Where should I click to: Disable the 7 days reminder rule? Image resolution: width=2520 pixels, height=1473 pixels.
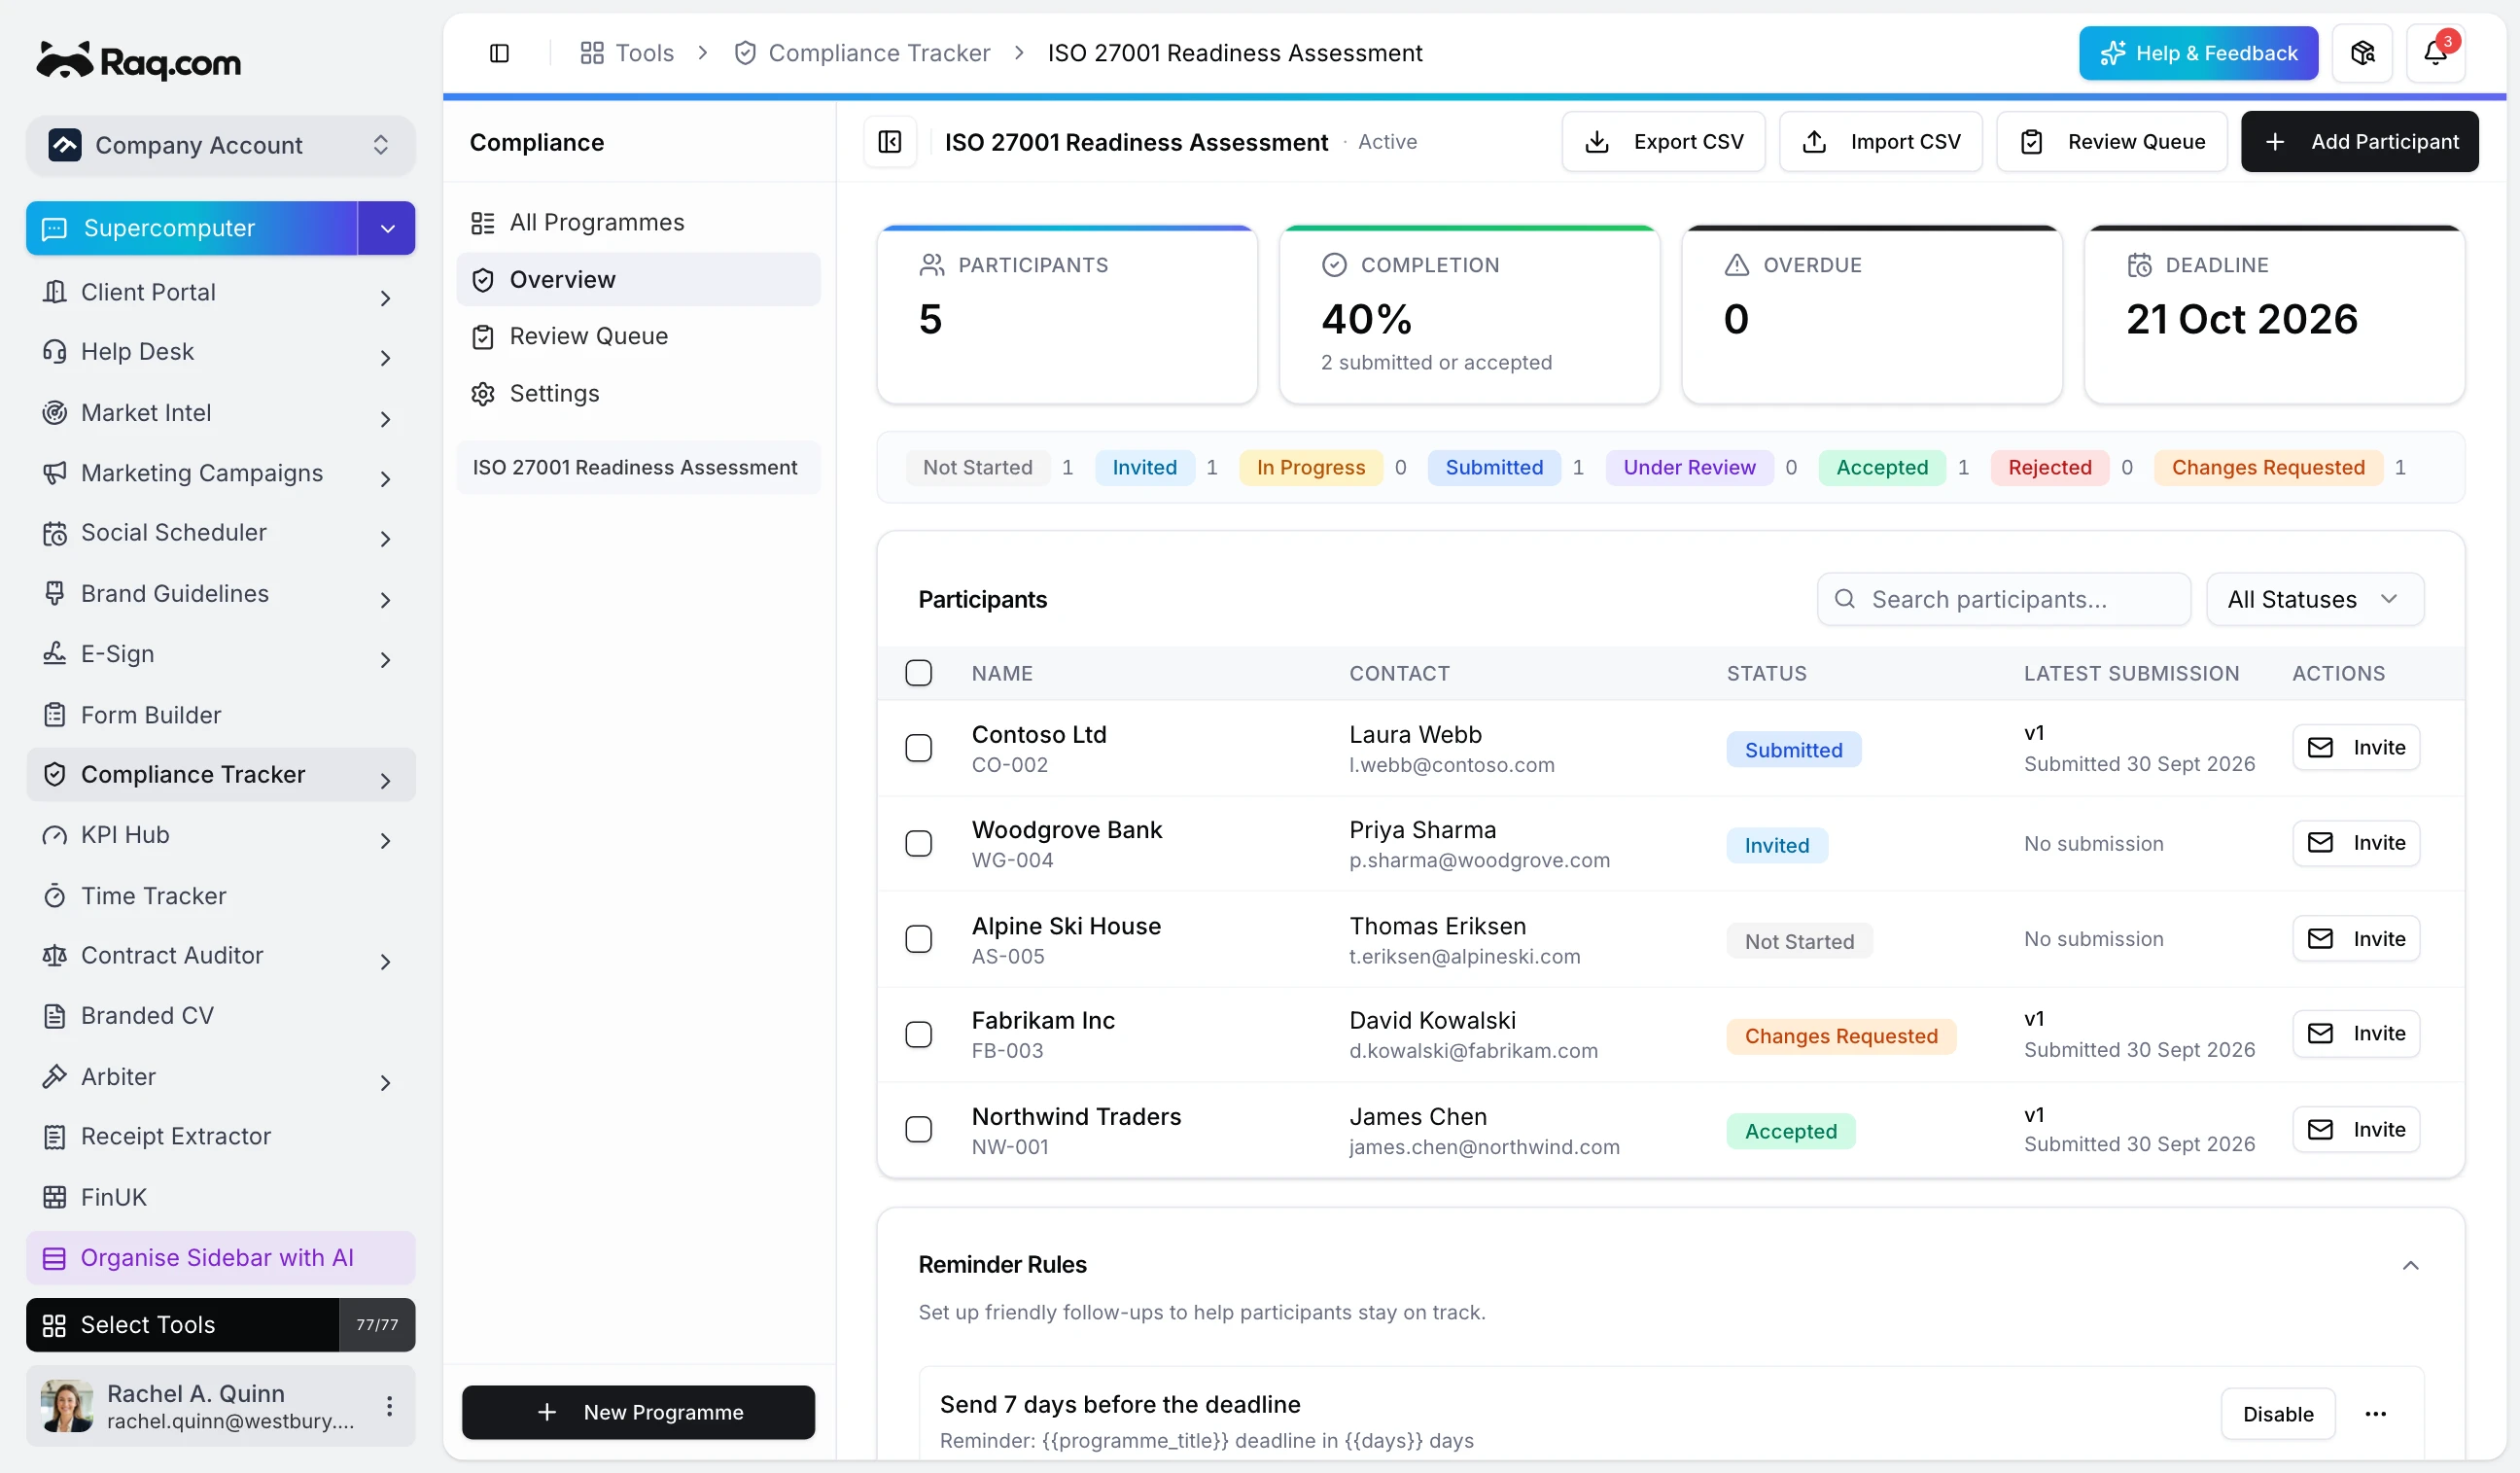pyautogui.click(x=2277, y=1414)
